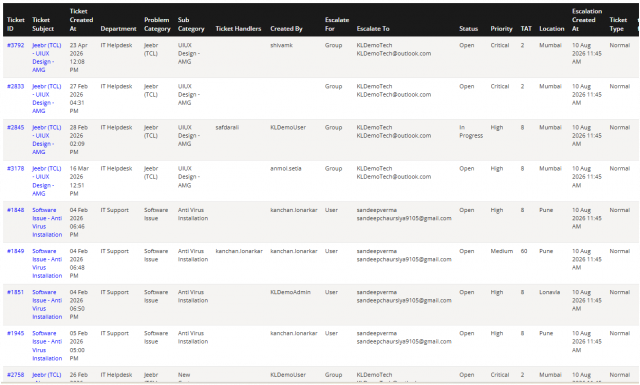Open ticket #2845 link

click(16, 127)
